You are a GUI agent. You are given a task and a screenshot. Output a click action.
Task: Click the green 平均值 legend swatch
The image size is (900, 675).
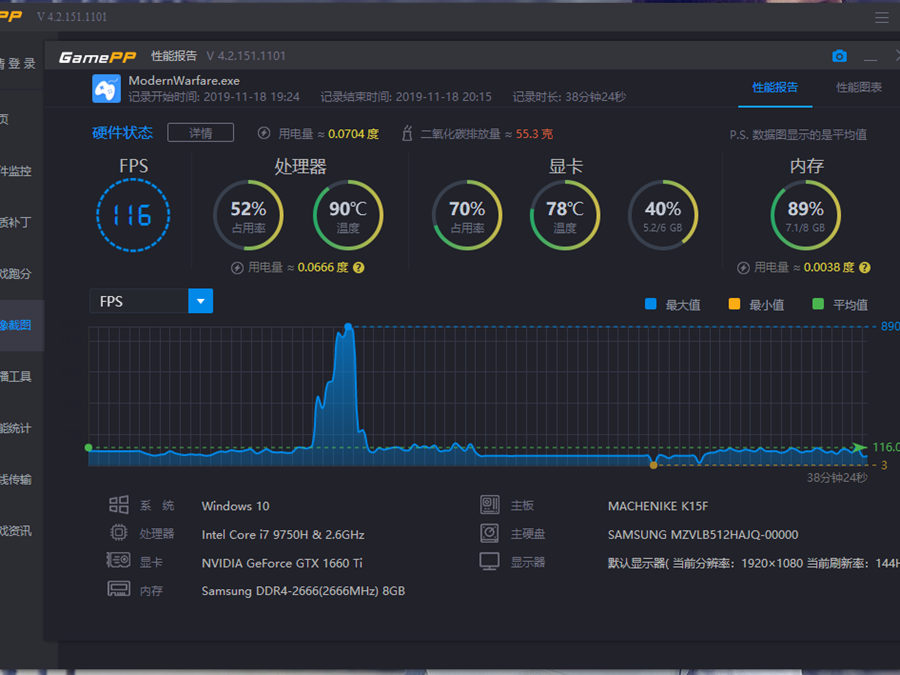coord(818,304)
